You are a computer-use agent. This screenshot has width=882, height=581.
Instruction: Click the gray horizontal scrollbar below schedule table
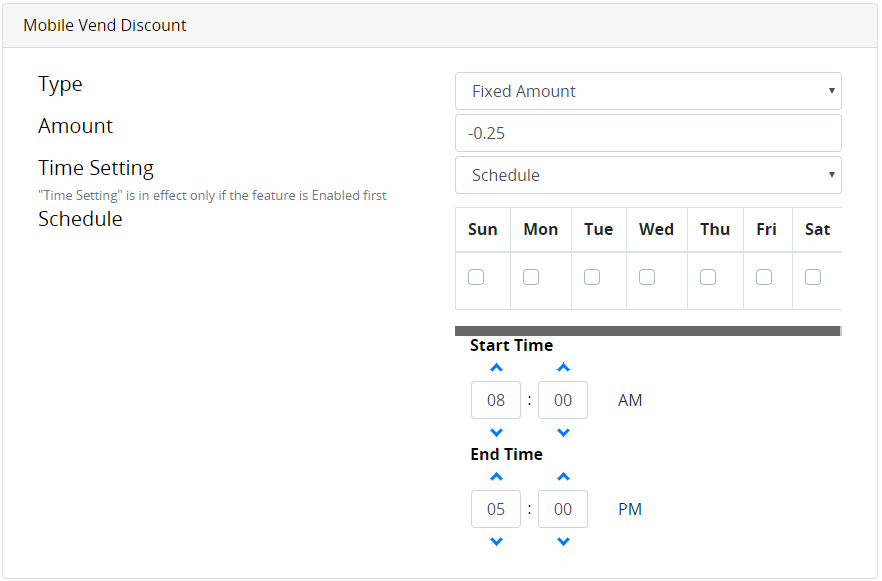pos(647,331)
